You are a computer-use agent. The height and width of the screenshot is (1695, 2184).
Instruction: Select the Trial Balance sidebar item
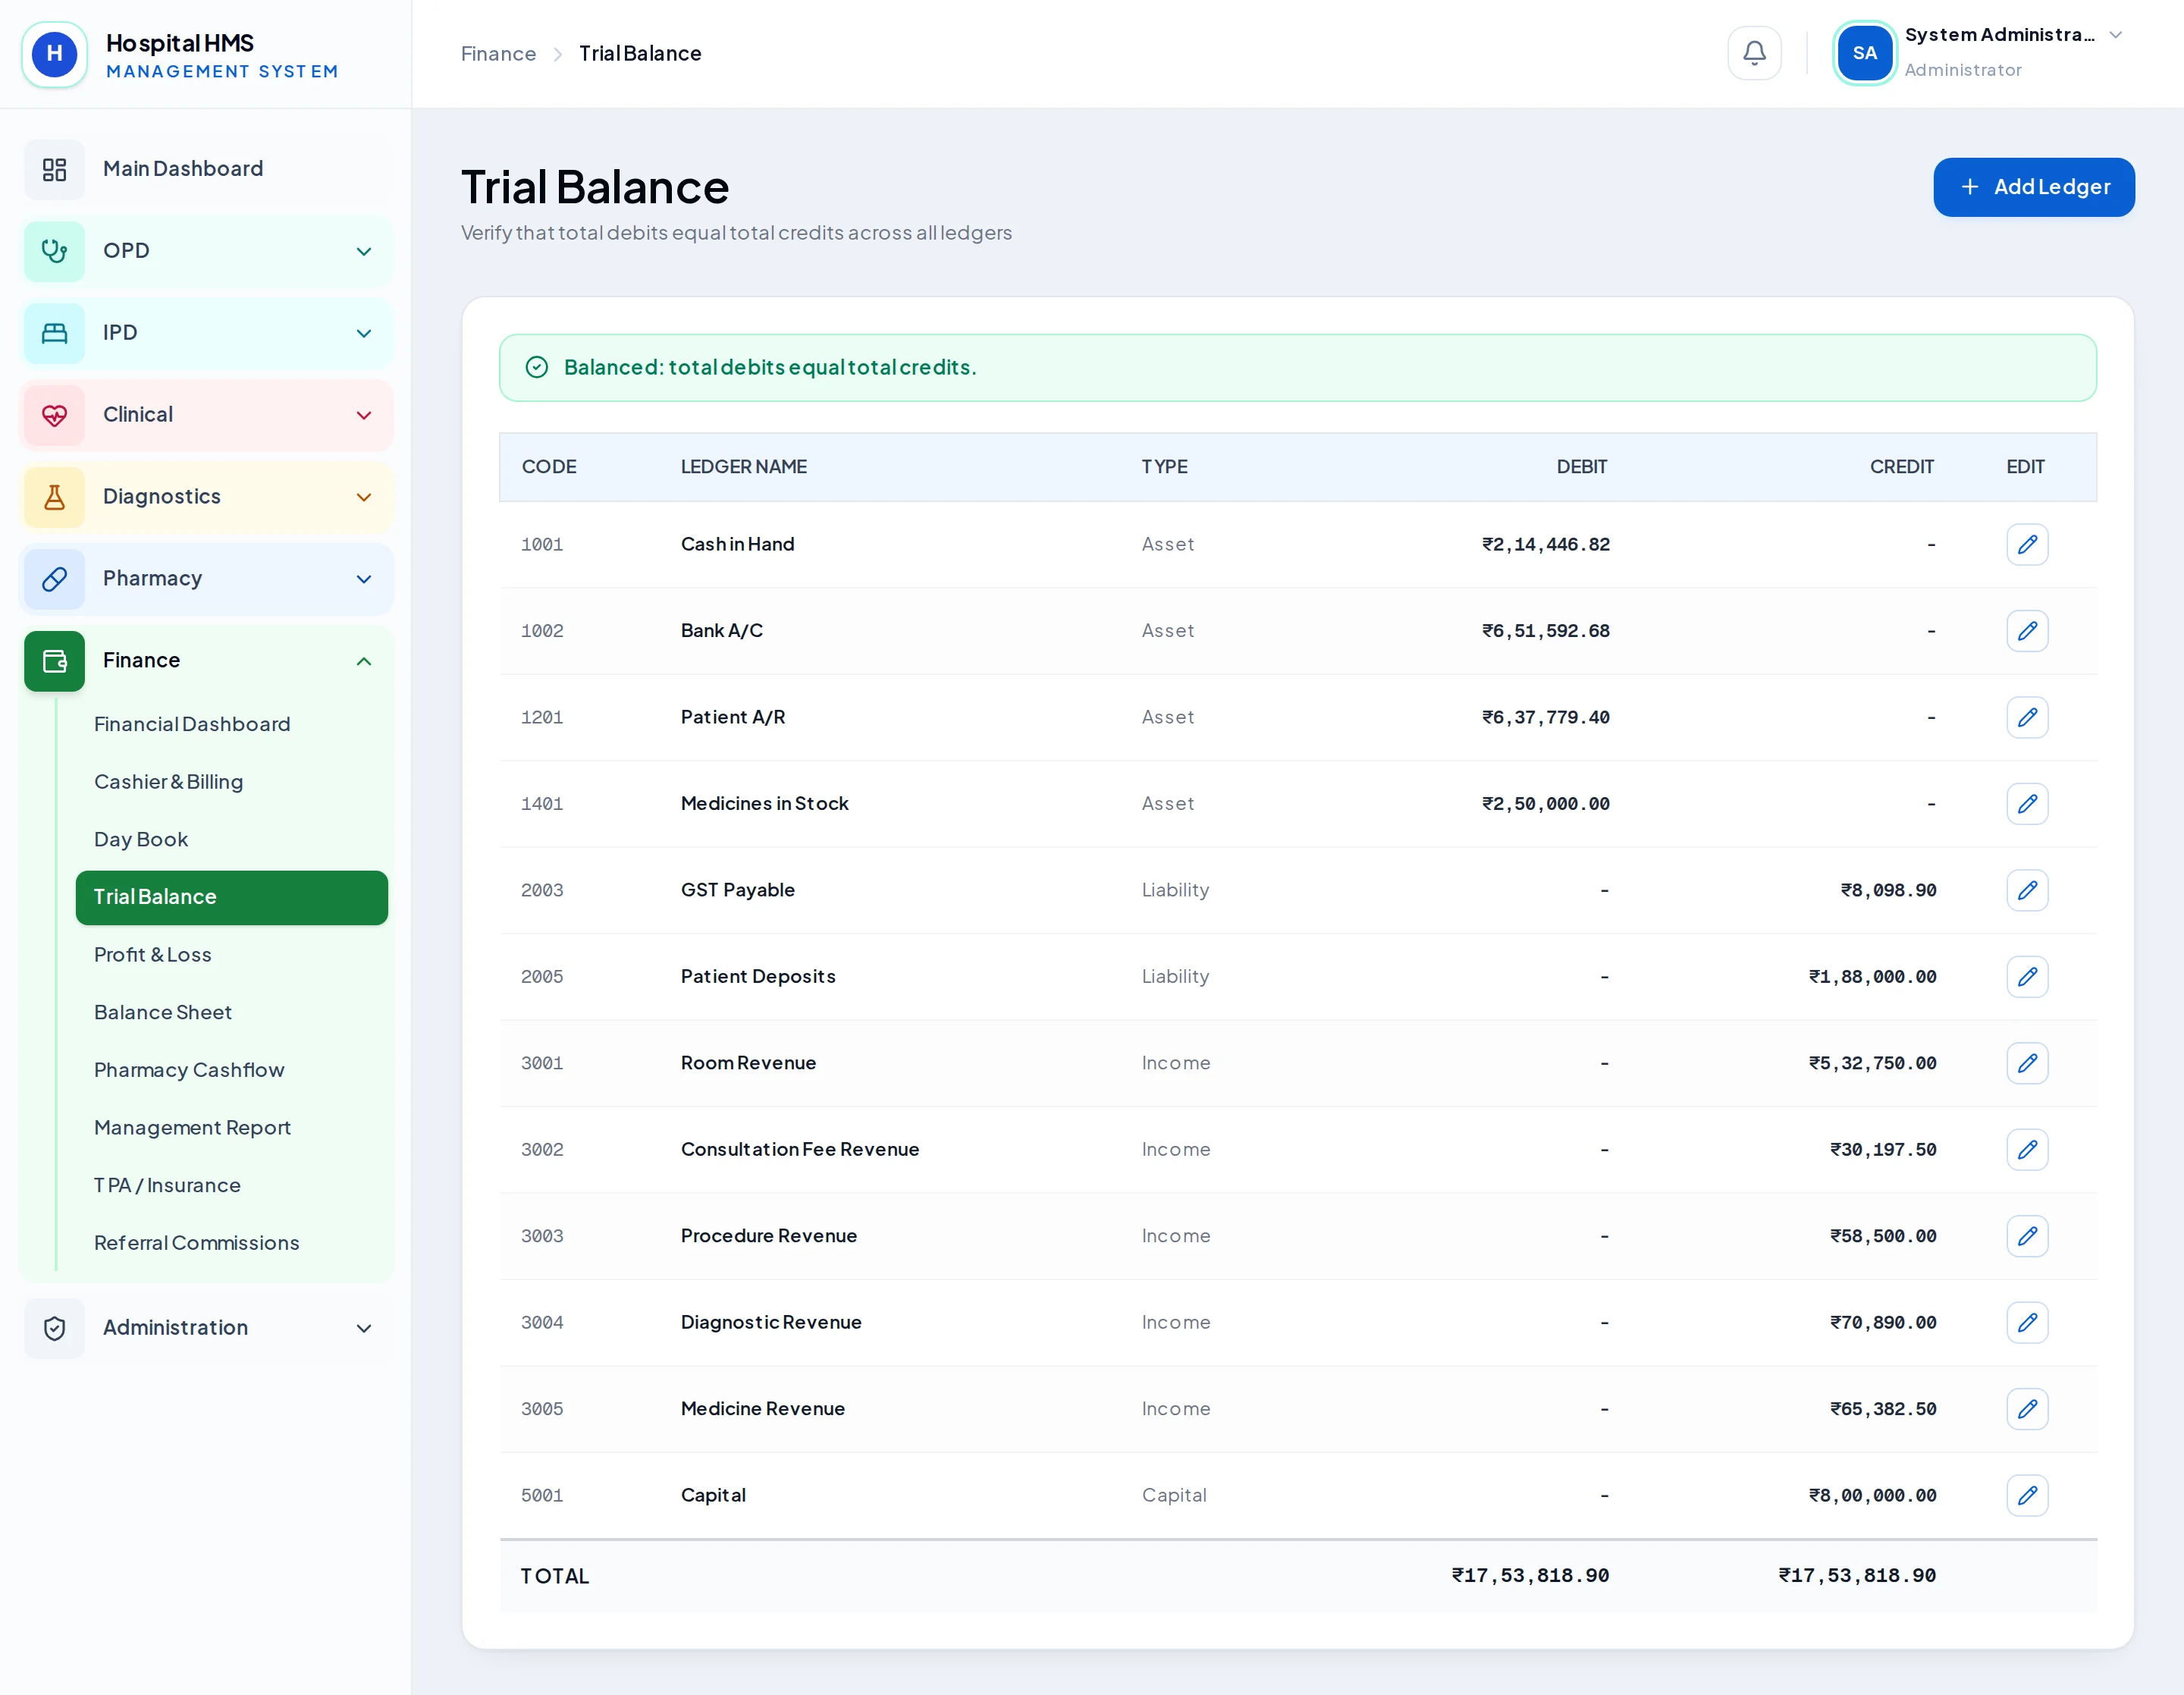pyautogui.click(x=232, y=898)
